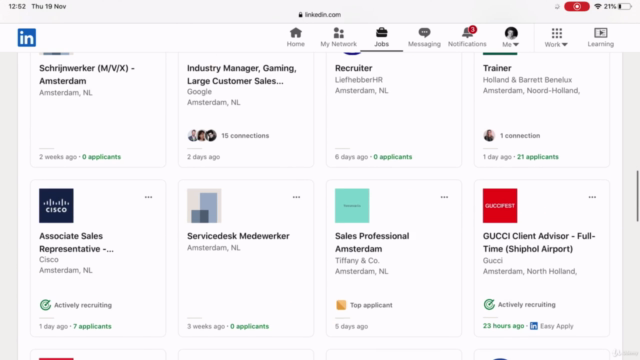The height and width of the screenshot is (360, 640).
Task: Click the red screen recording indicator
Action: pos(577,7)
